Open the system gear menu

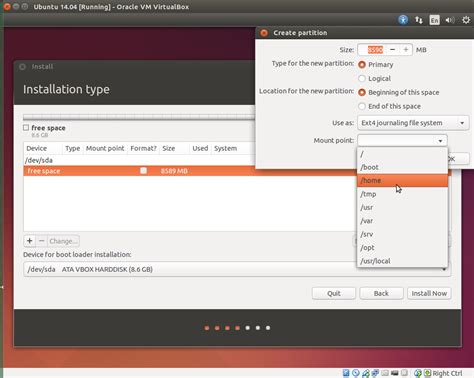[x=466, y=20]
